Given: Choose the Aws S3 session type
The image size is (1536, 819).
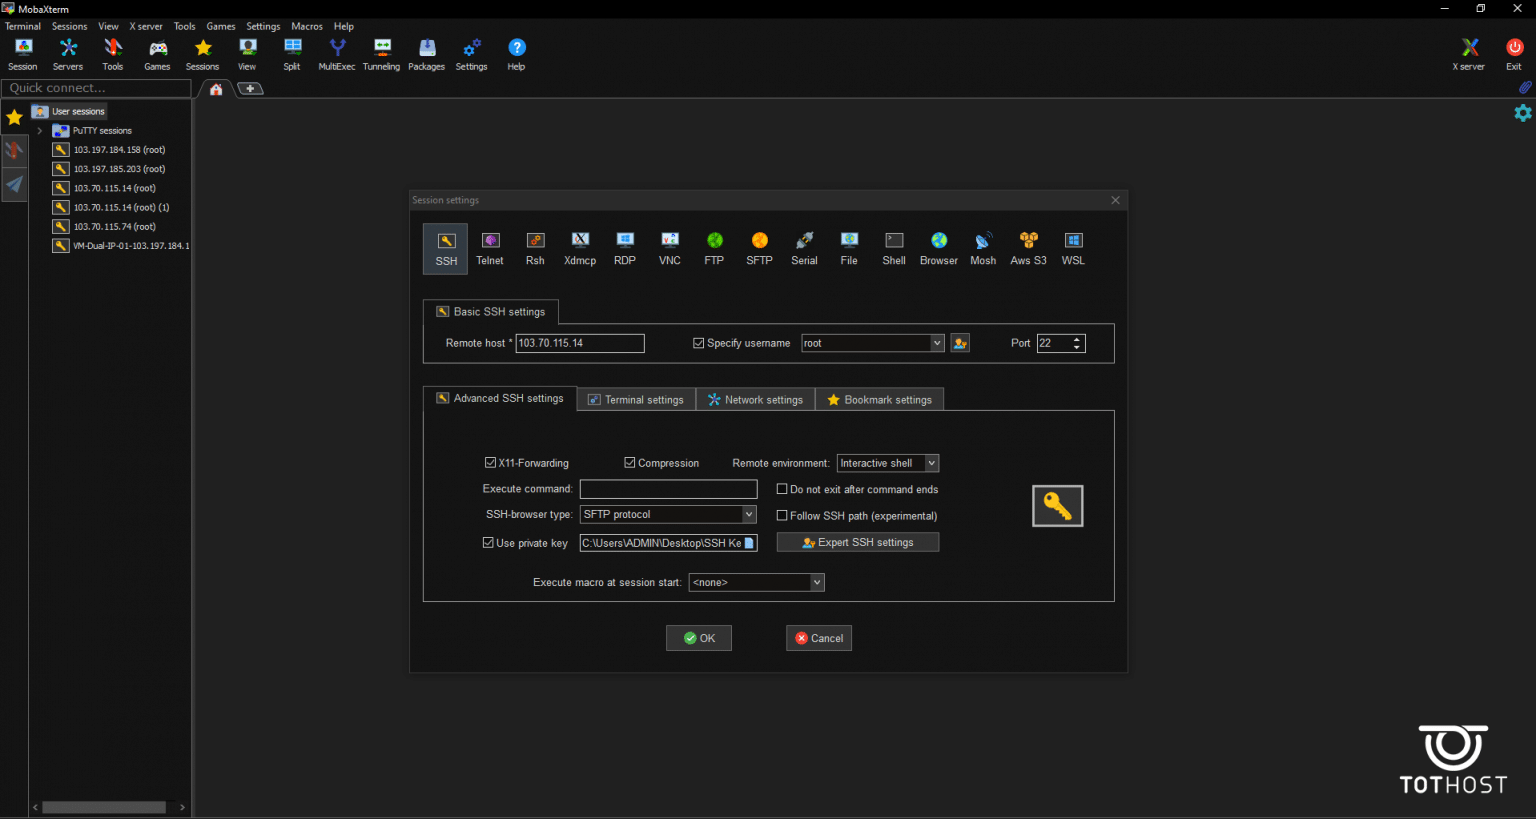Looking at the screenshot, I should [x=1028, y=248].
